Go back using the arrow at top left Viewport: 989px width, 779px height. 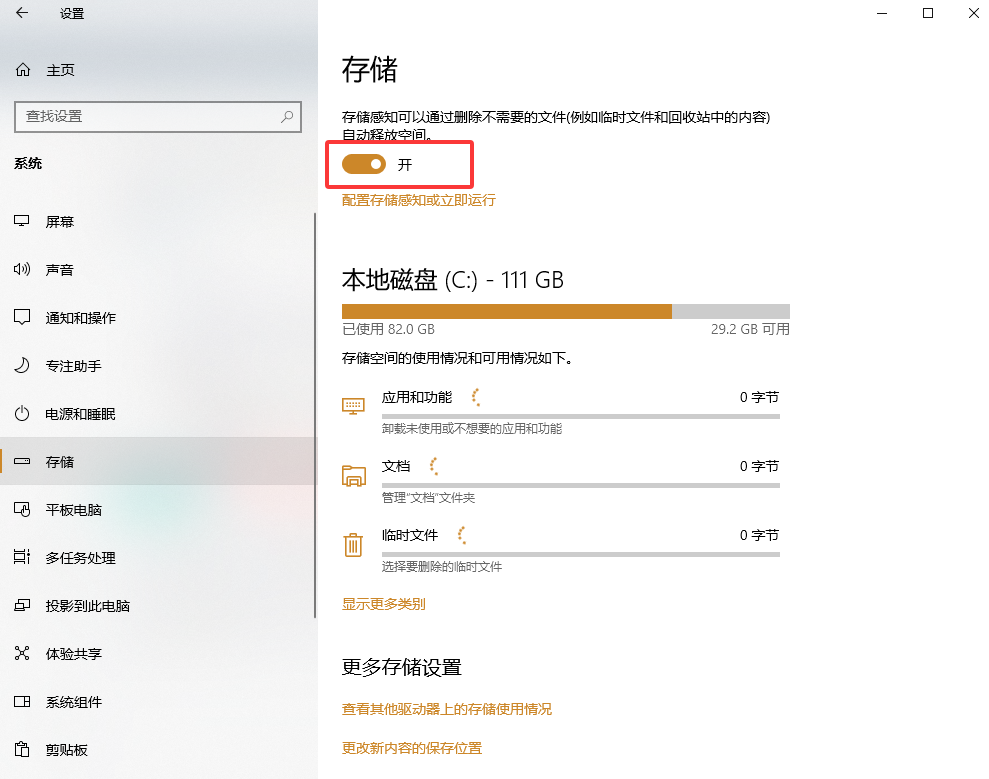pyautogui.click(x=20, y=14)
